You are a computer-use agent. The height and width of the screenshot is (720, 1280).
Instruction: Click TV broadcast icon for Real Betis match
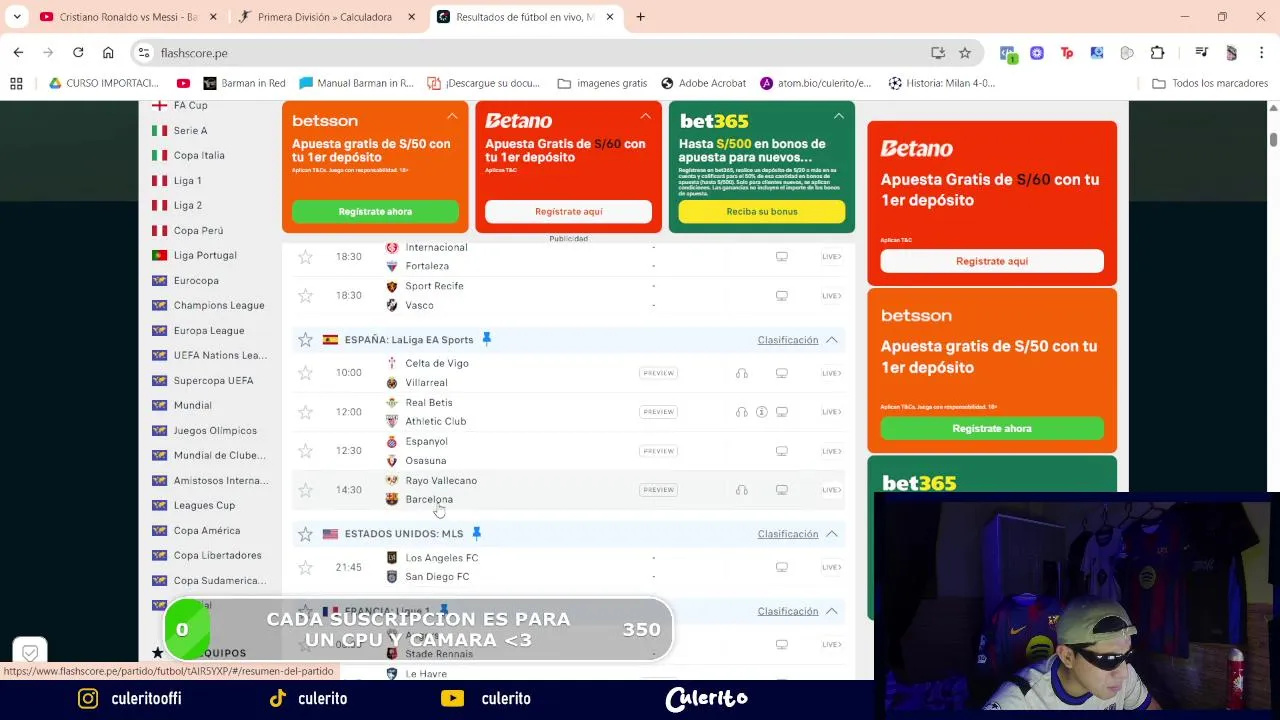782,412
